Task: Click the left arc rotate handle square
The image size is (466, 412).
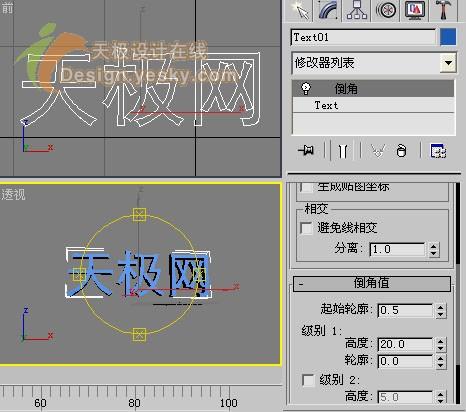Action: pyautogui.click(x=79, y=275)
